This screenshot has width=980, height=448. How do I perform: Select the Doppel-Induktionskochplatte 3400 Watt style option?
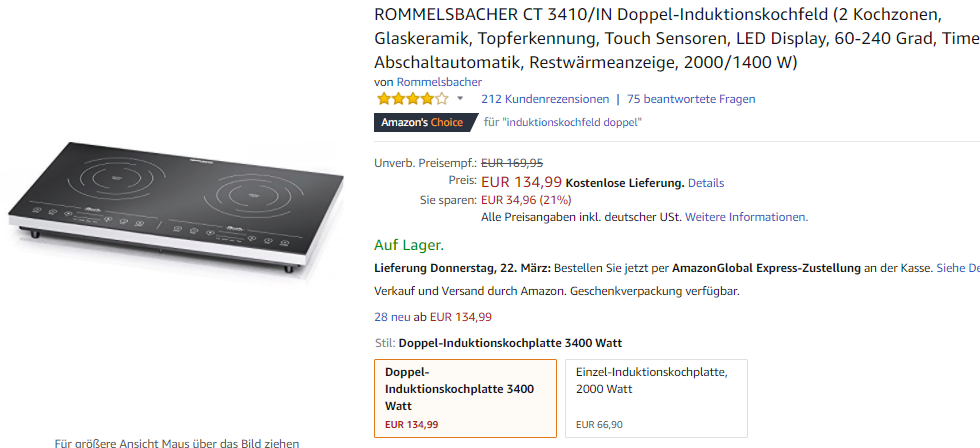pyautogui.click(x=464, y=397)
